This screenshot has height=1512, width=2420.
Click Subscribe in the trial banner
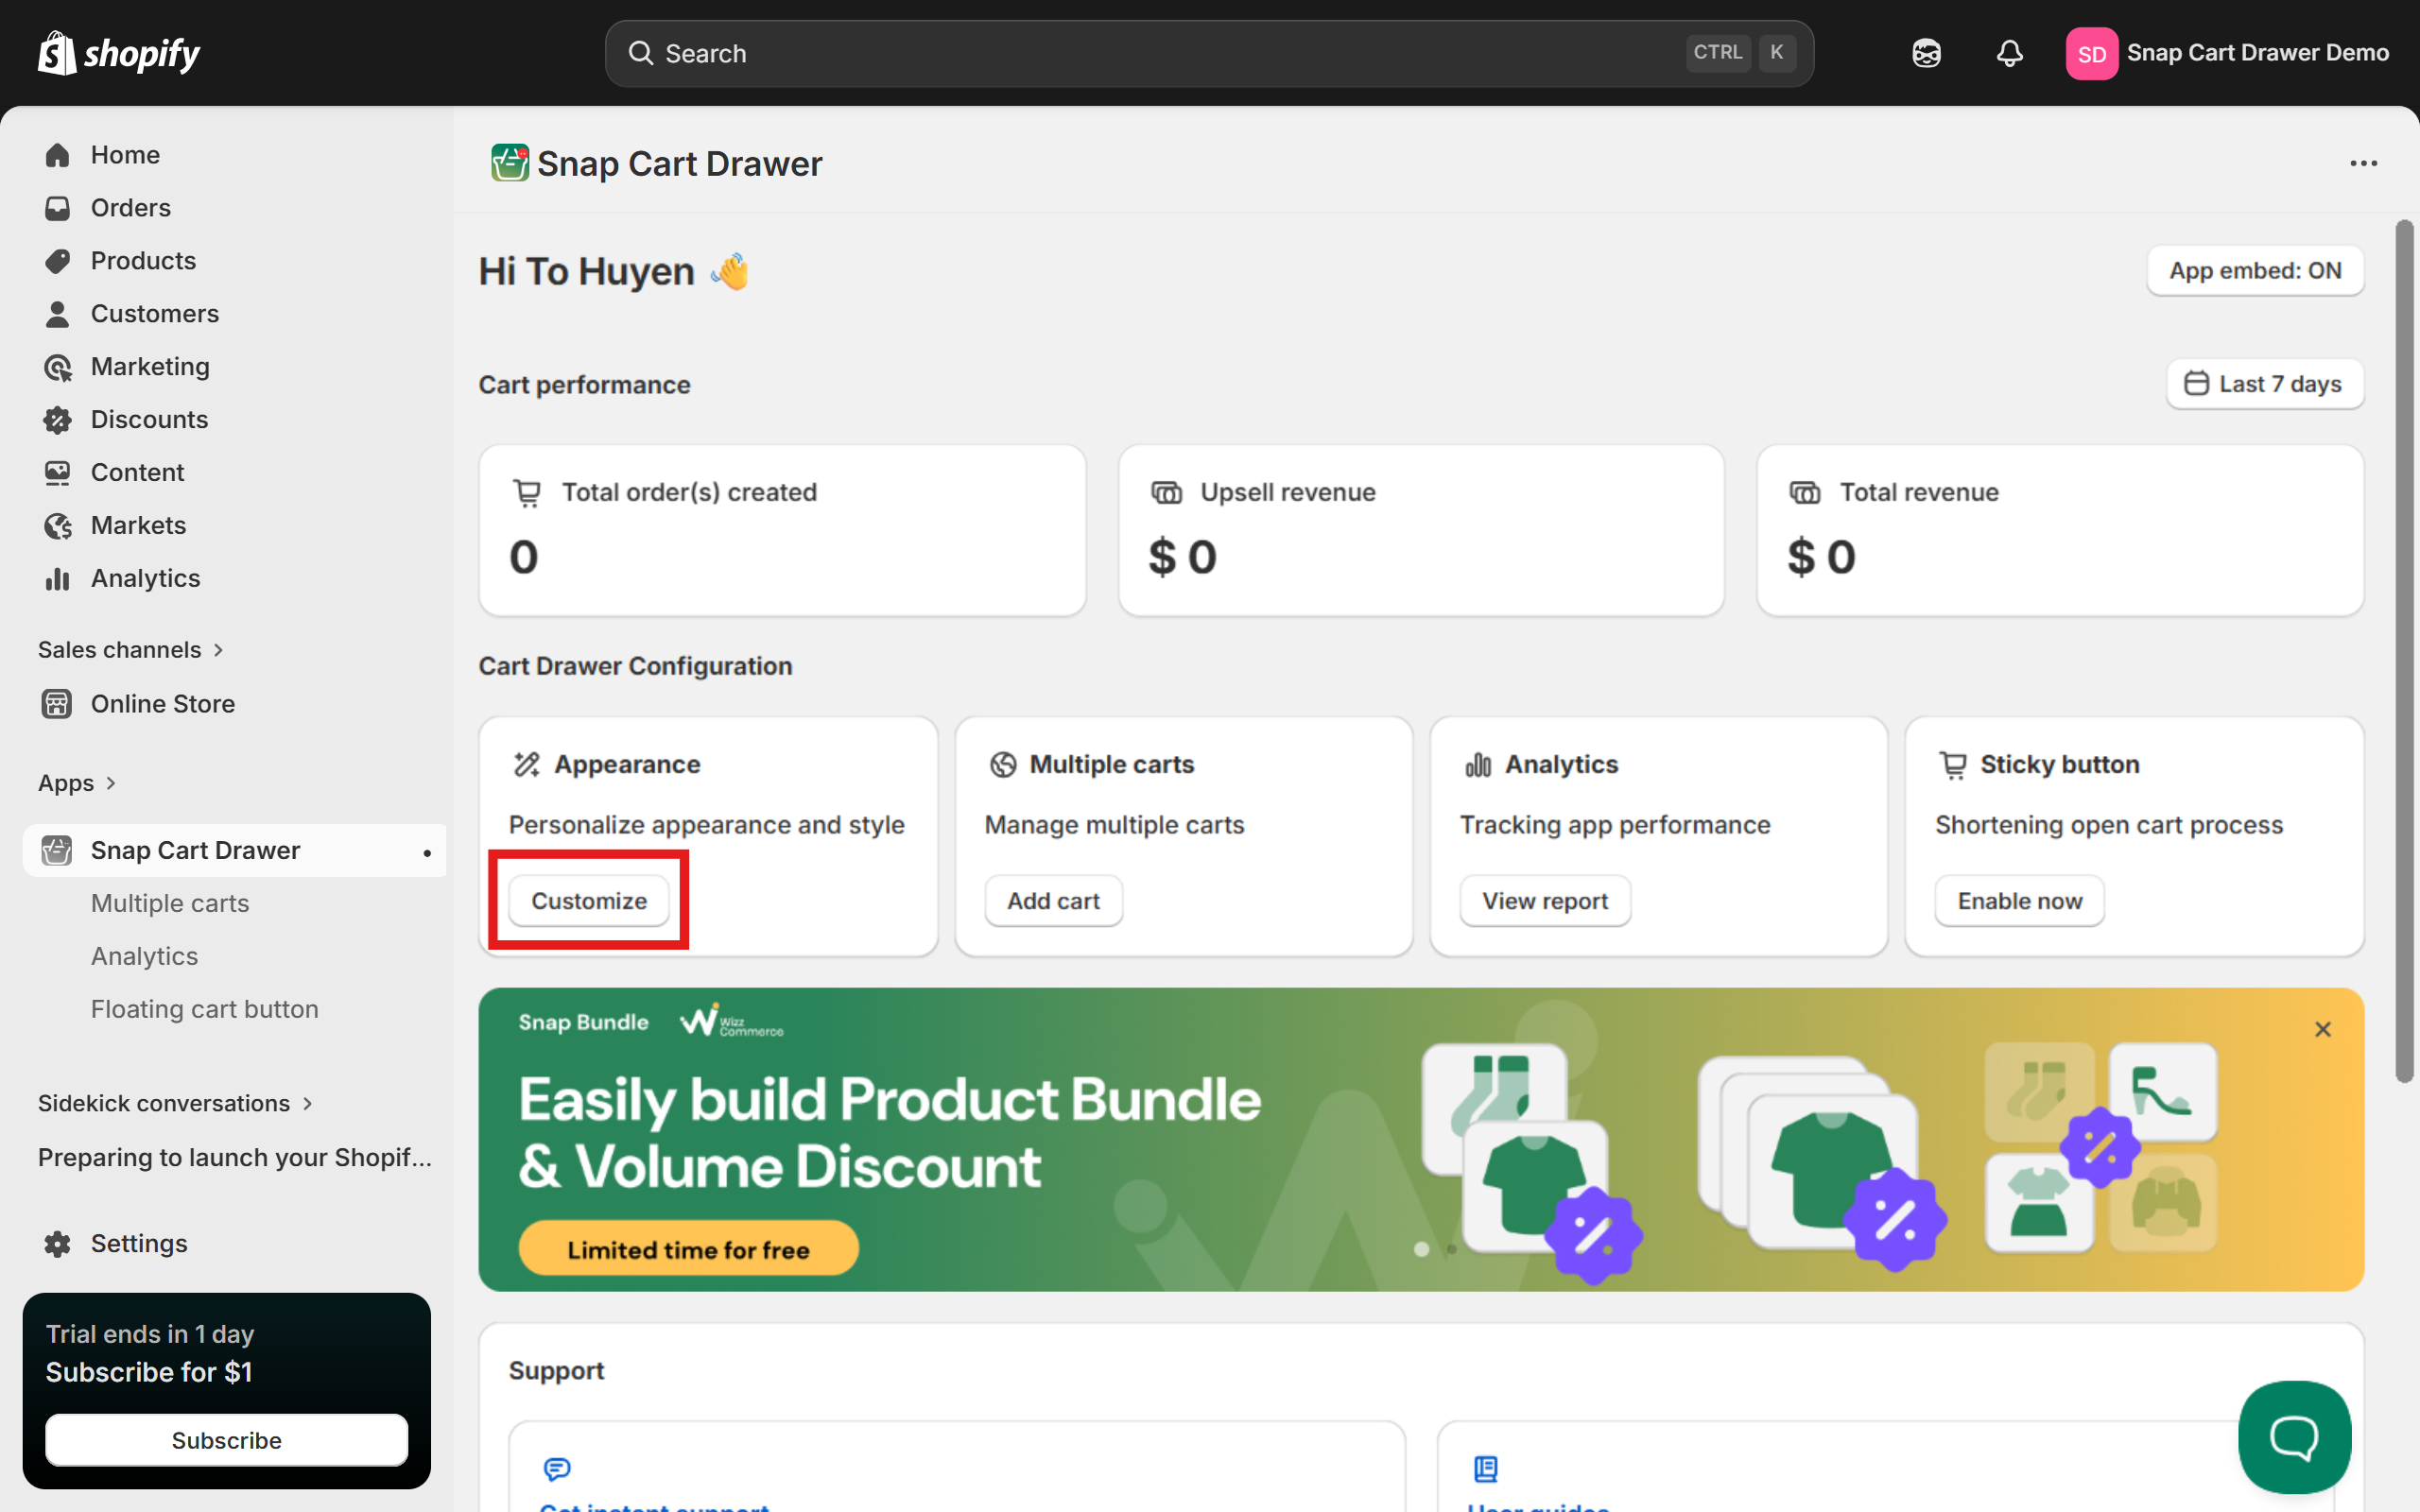(226, 1440)
